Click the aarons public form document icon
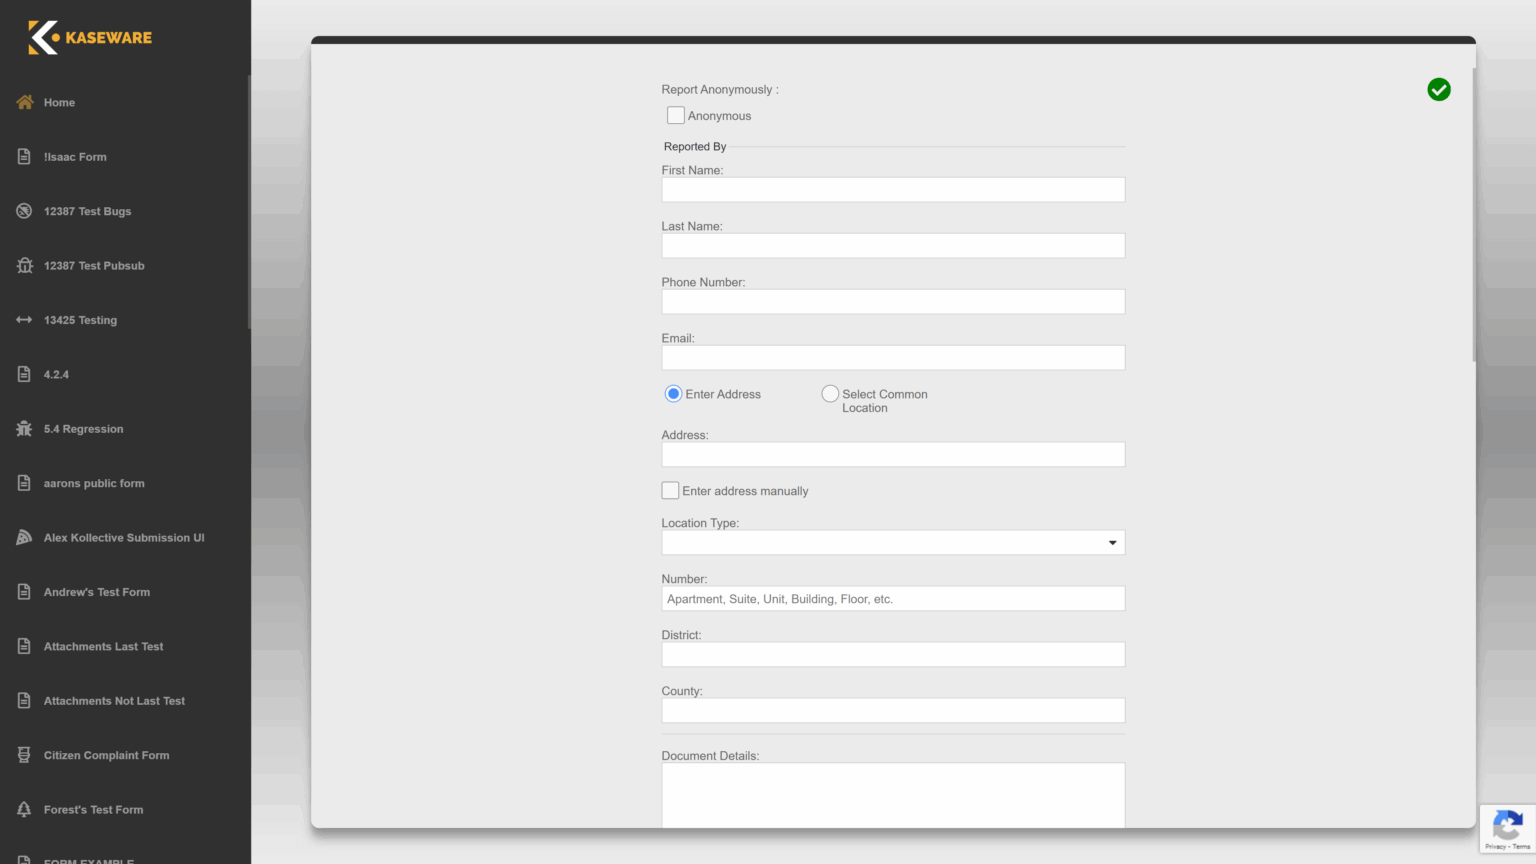 pyautogui.click(x=23, y=483)
